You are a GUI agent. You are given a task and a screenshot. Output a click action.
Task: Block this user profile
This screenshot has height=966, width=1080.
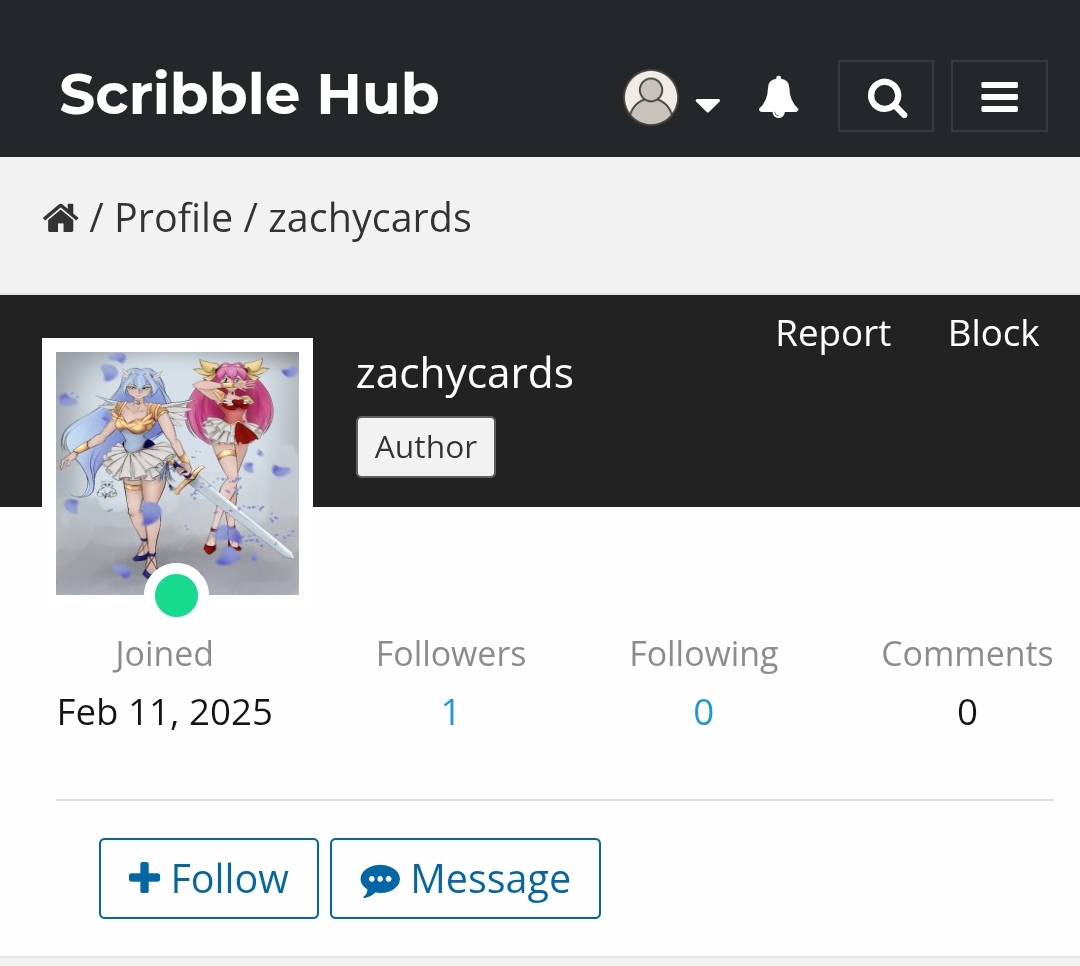point(993,333)
